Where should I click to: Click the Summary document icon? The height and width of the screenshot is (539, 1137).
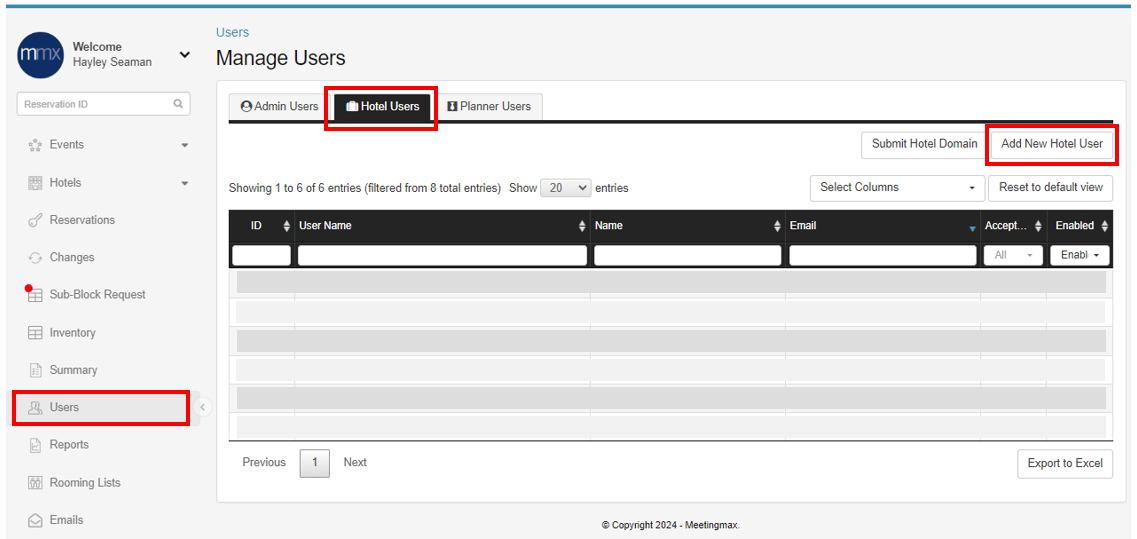pos(35,370)
